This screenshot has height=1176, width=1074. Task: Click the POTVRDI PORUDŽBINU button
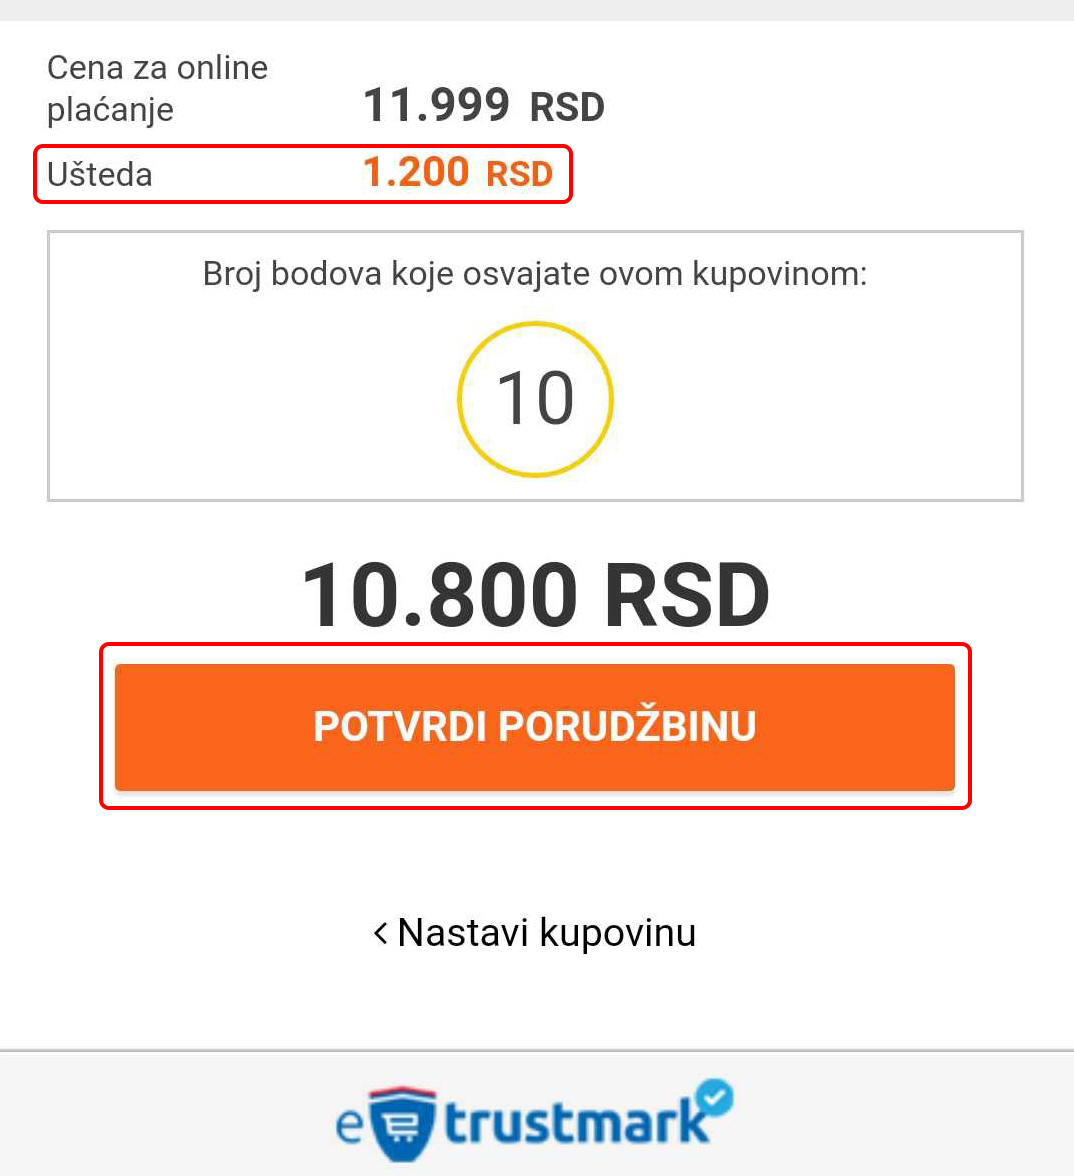[x=535, y=727]
